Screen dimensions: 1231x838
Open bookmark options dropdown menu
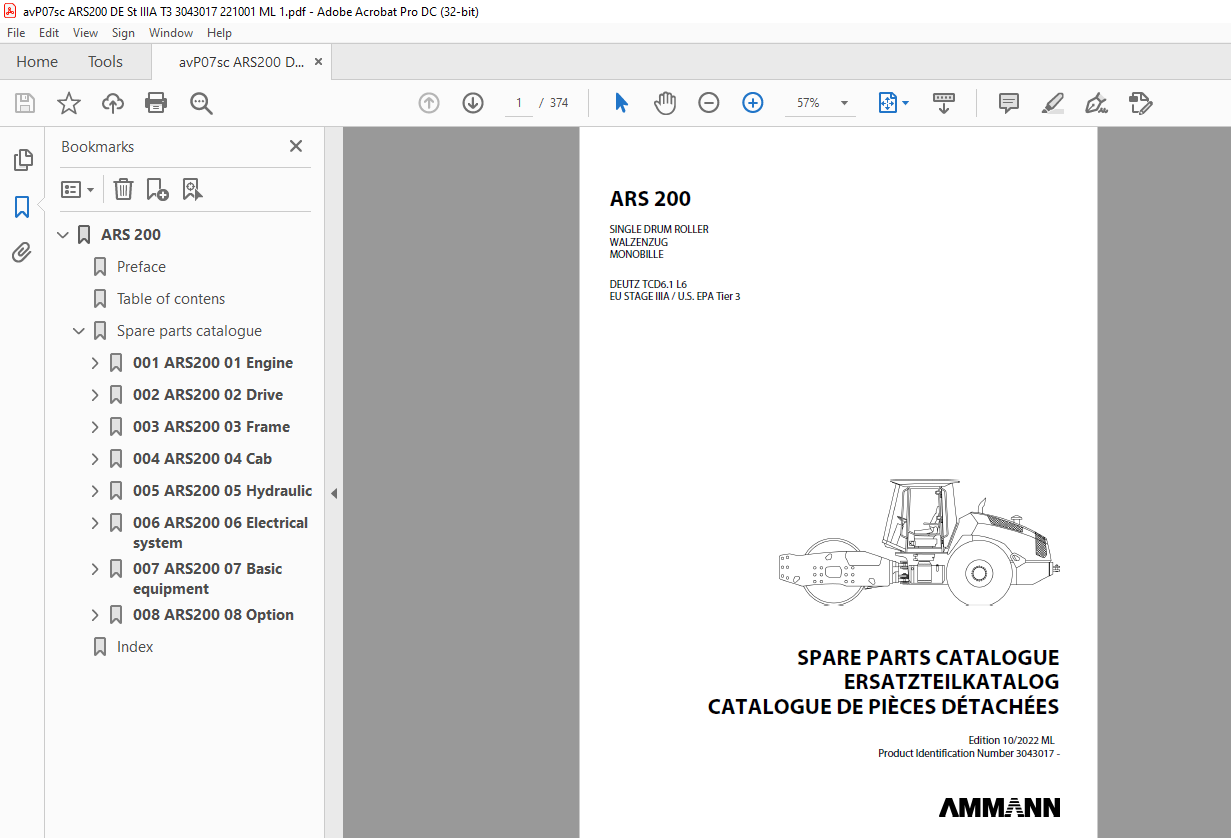click(x=78, y=189)
